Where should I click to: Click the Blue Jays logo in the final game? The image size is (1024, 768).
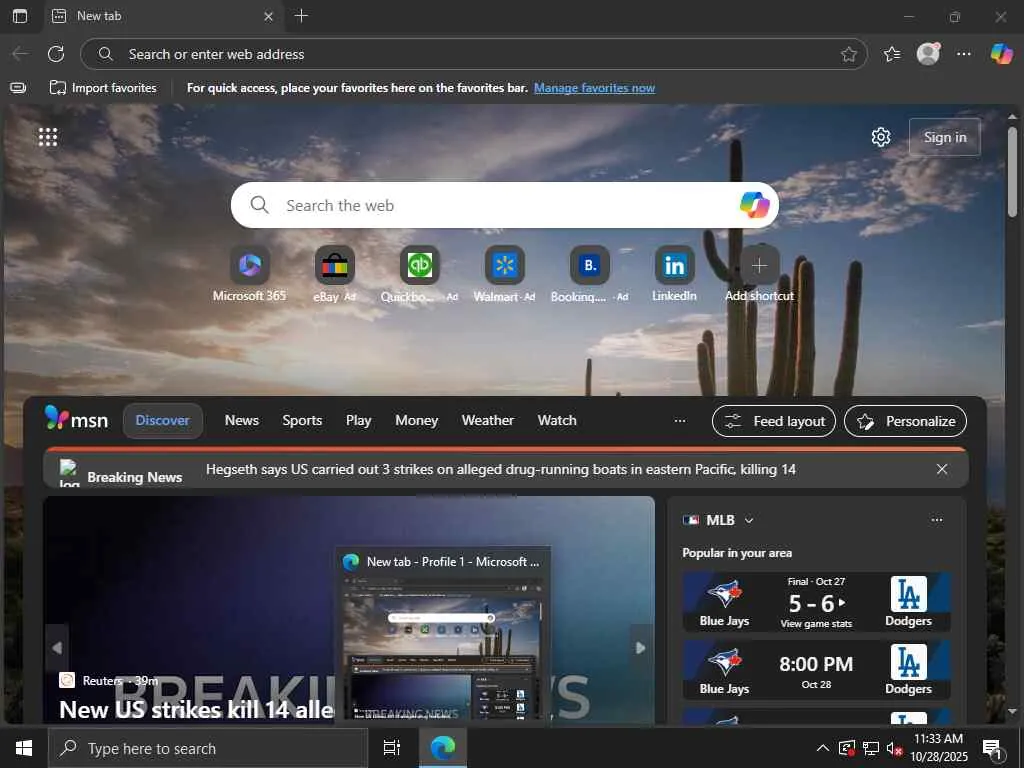coord(724,594)
